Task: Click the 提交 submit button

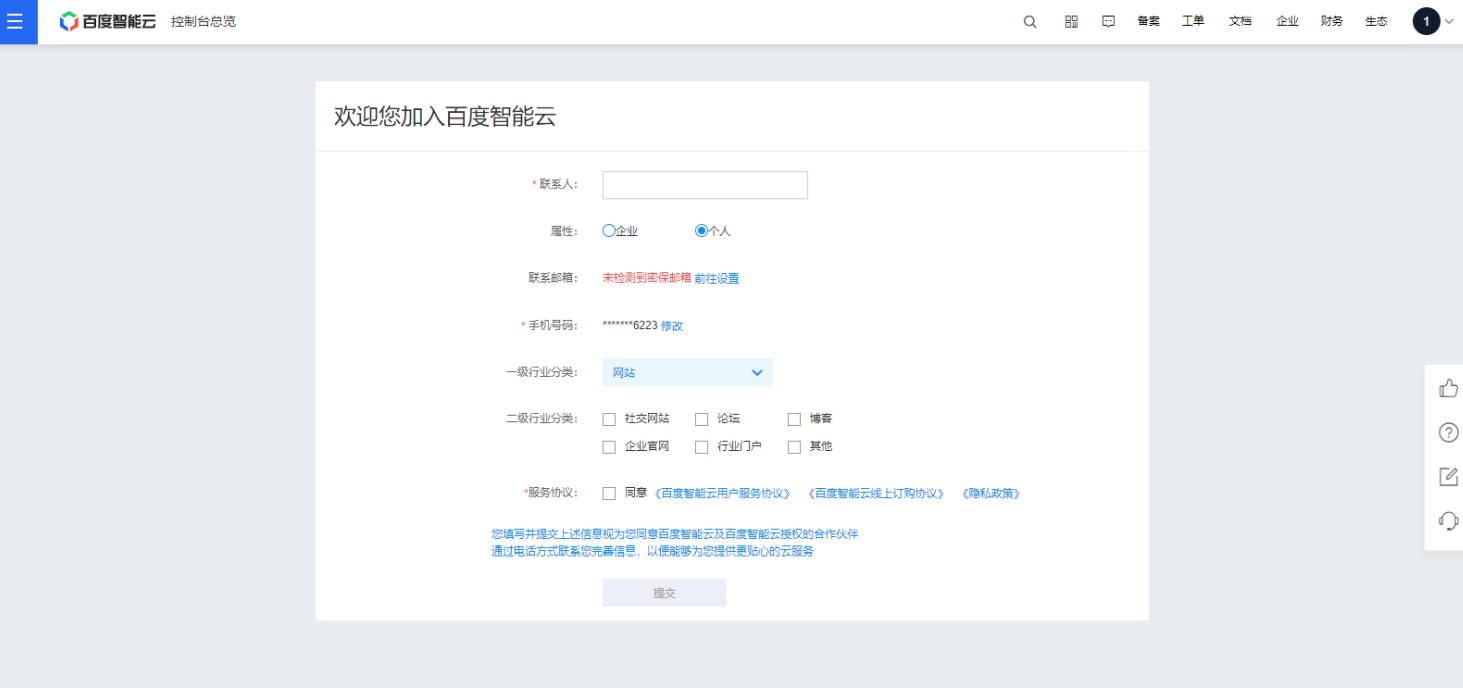Action: 664,593
